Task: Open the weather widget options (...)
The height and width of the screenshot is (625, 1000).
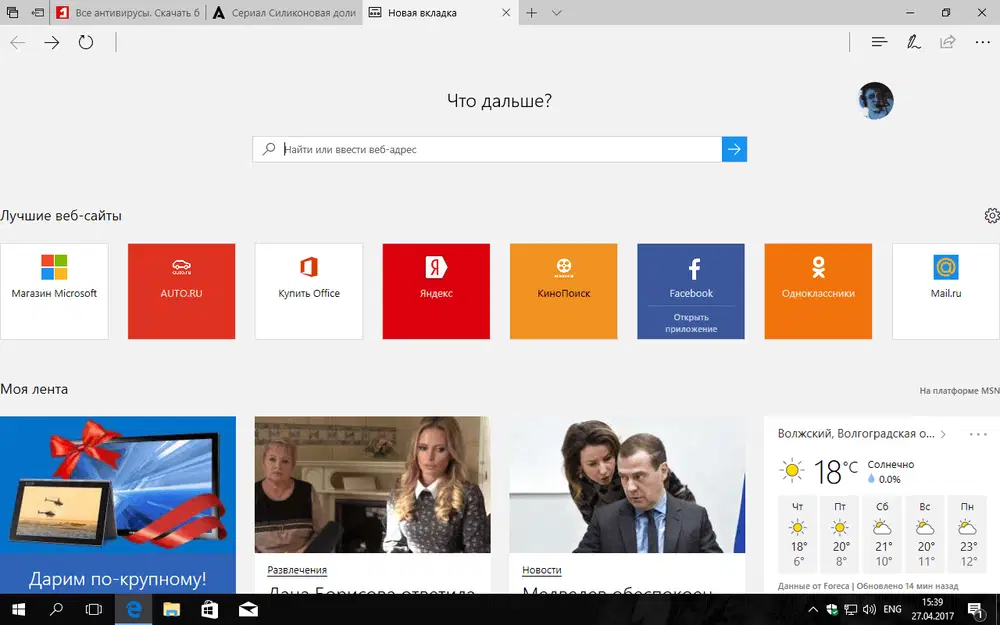Action: (x=977, y=433)
